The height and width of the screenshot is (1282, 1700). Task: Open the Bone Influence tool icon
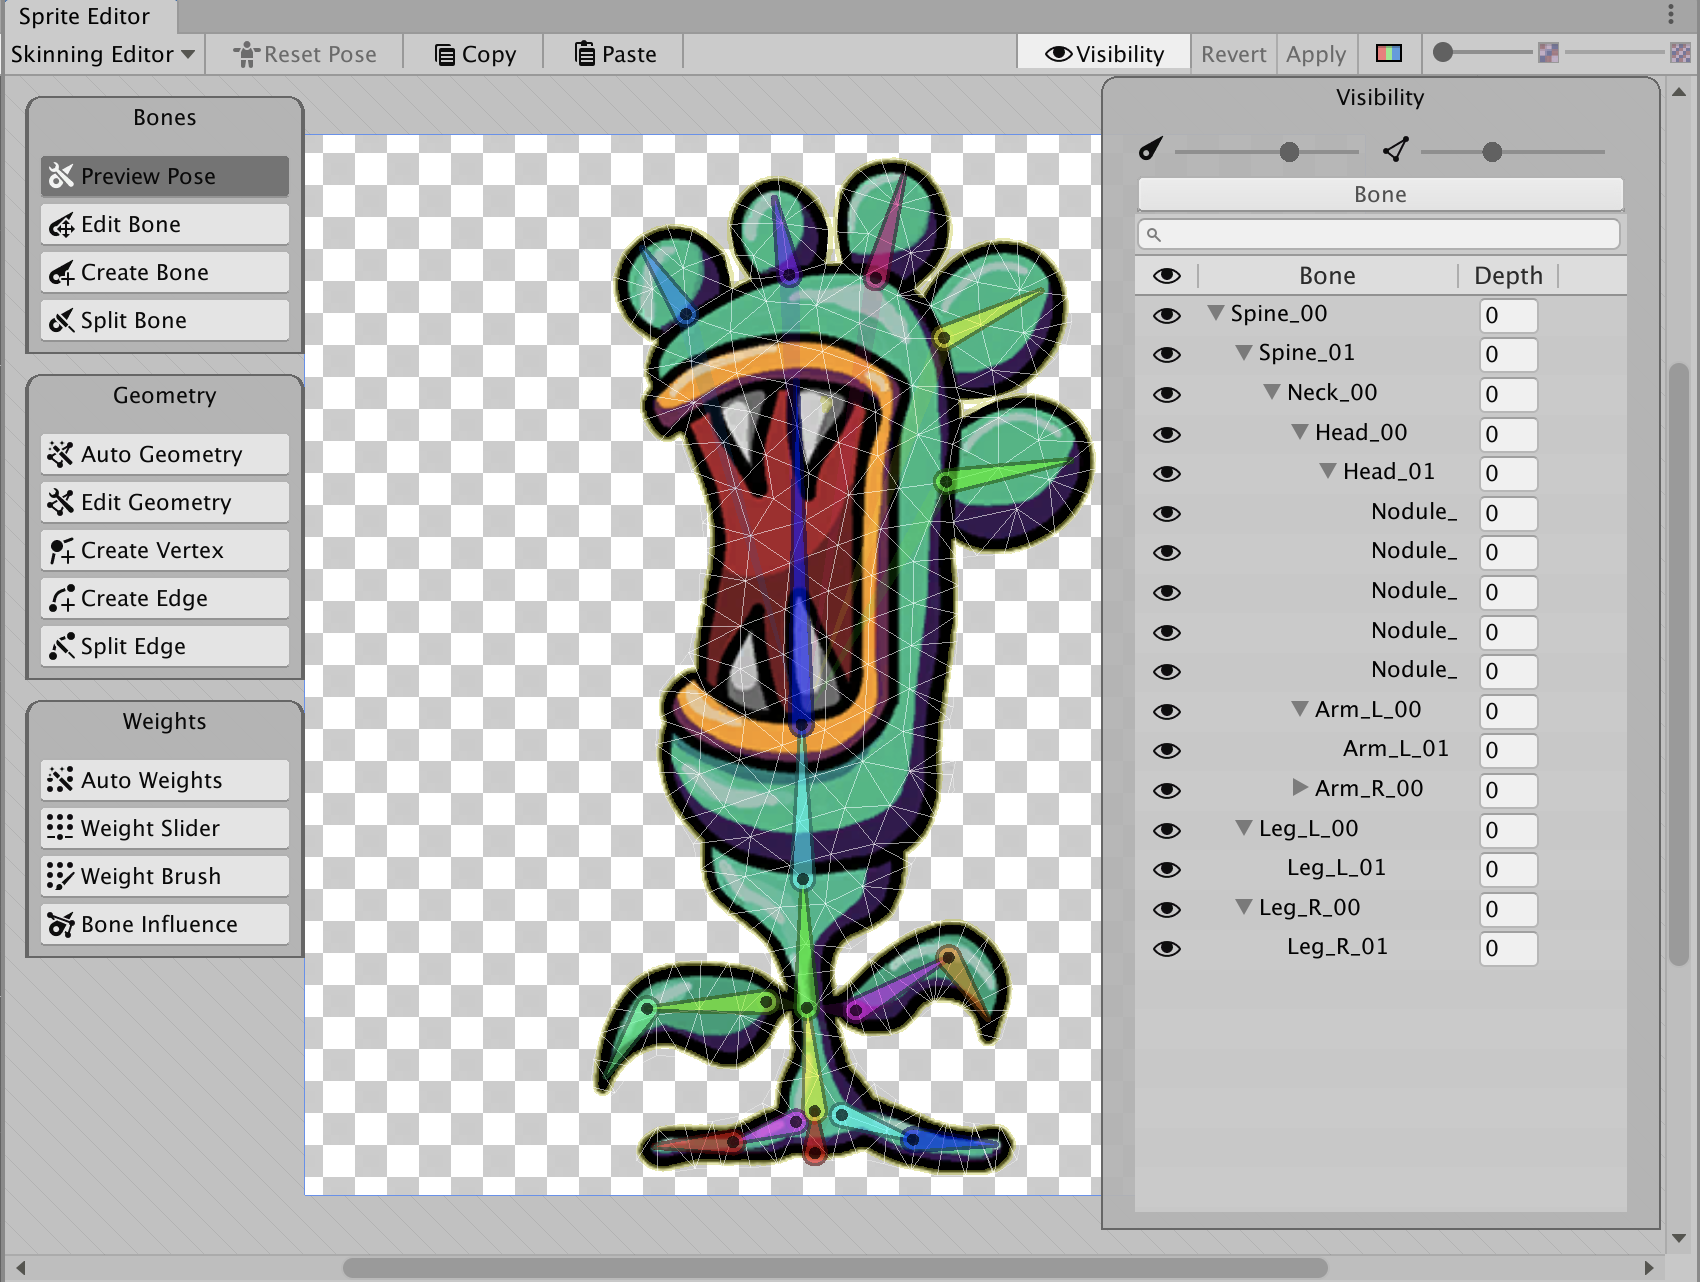point(62,925)
